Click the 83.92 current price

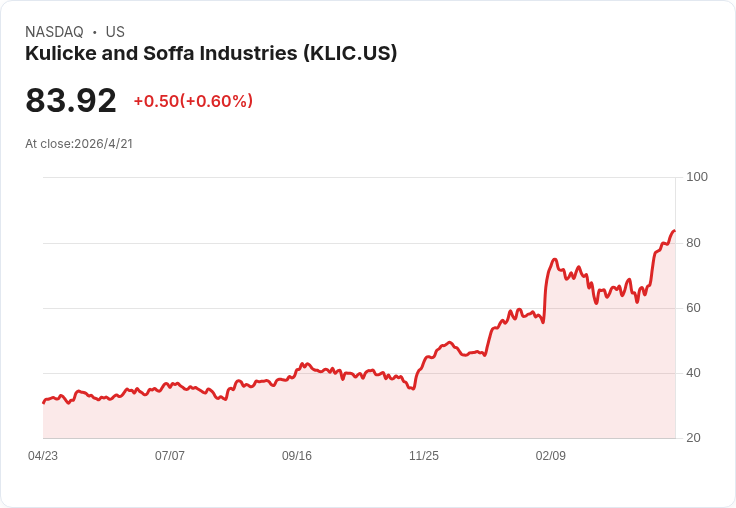pyautogui.click(x=71, y=100)
